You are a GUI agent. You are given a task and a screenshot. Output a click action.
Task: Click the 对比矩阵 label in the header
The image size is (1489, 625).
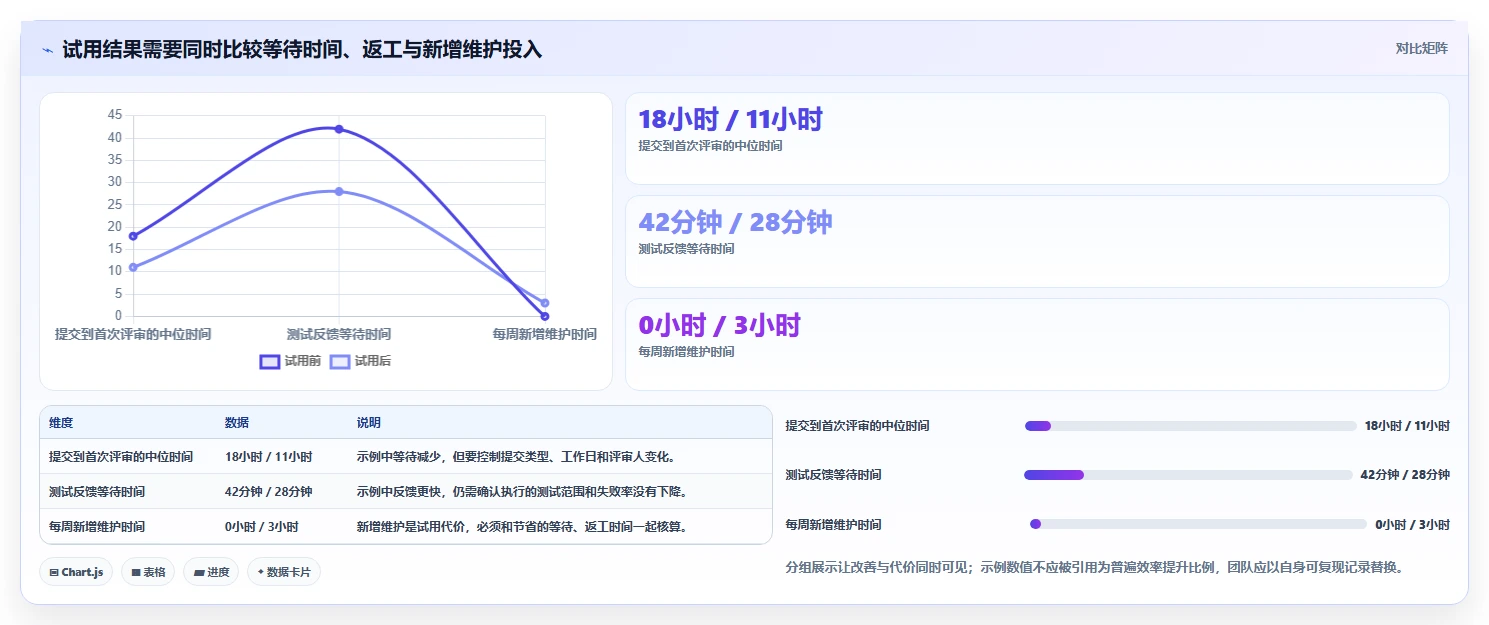tap(1421, 48)
